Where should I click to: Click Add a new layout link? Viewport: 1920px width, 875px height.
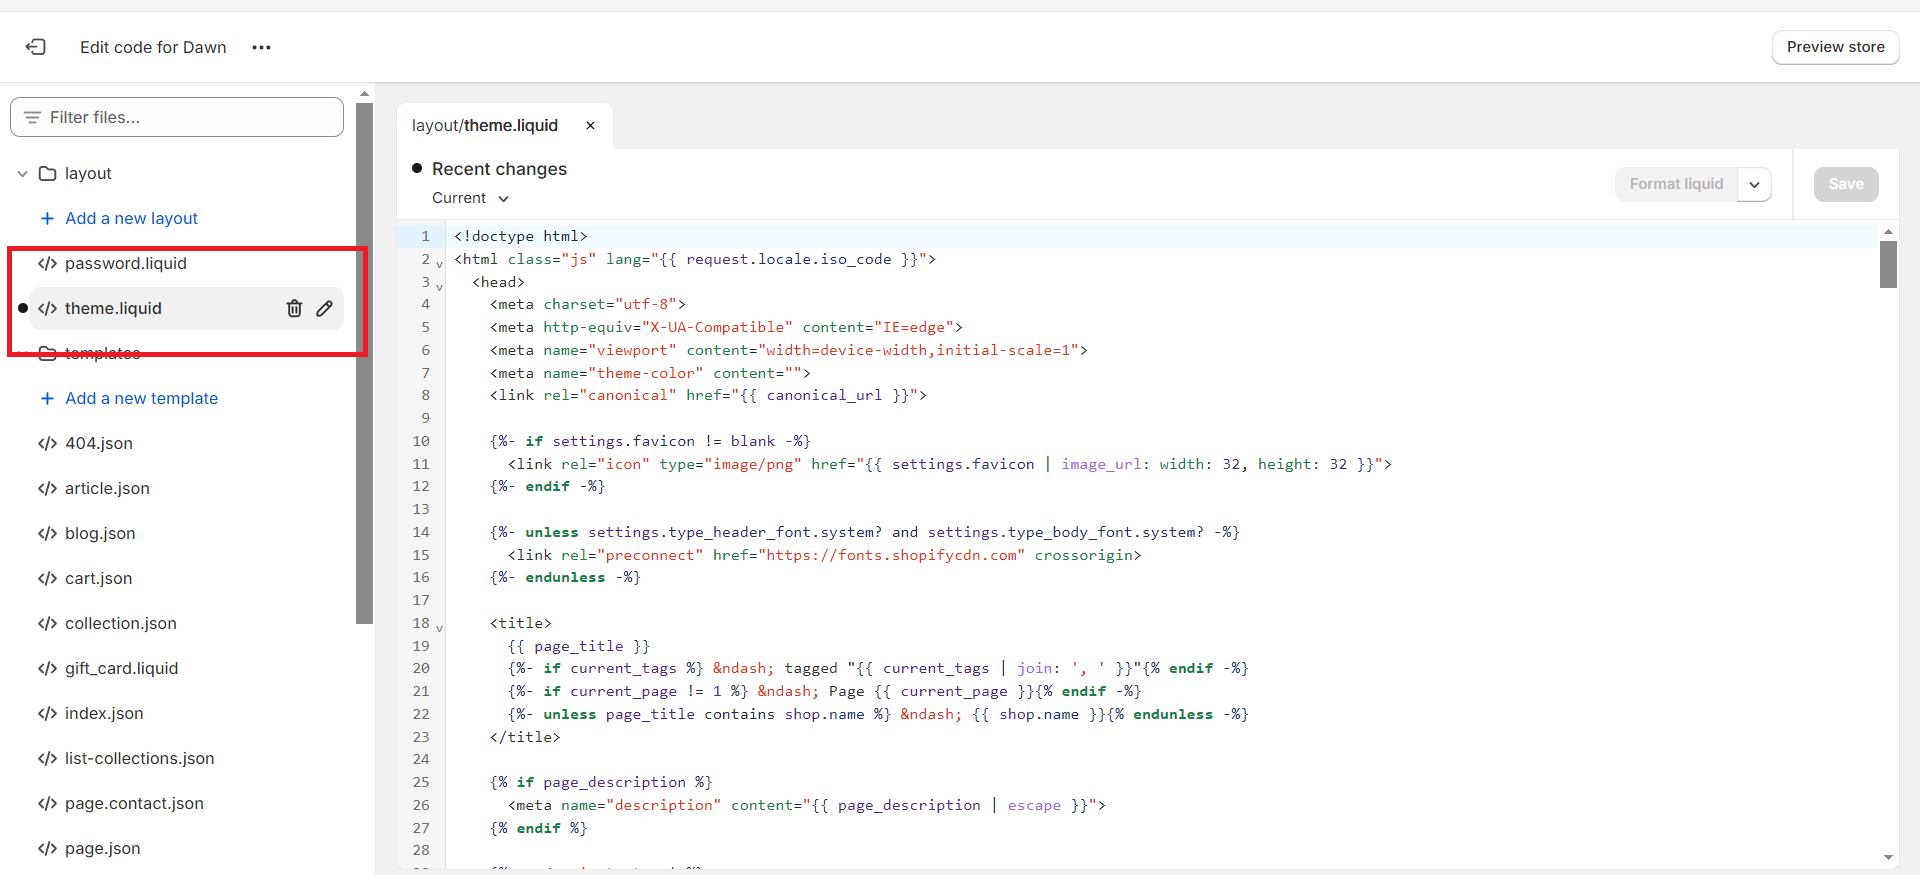(x=131, y=218)
